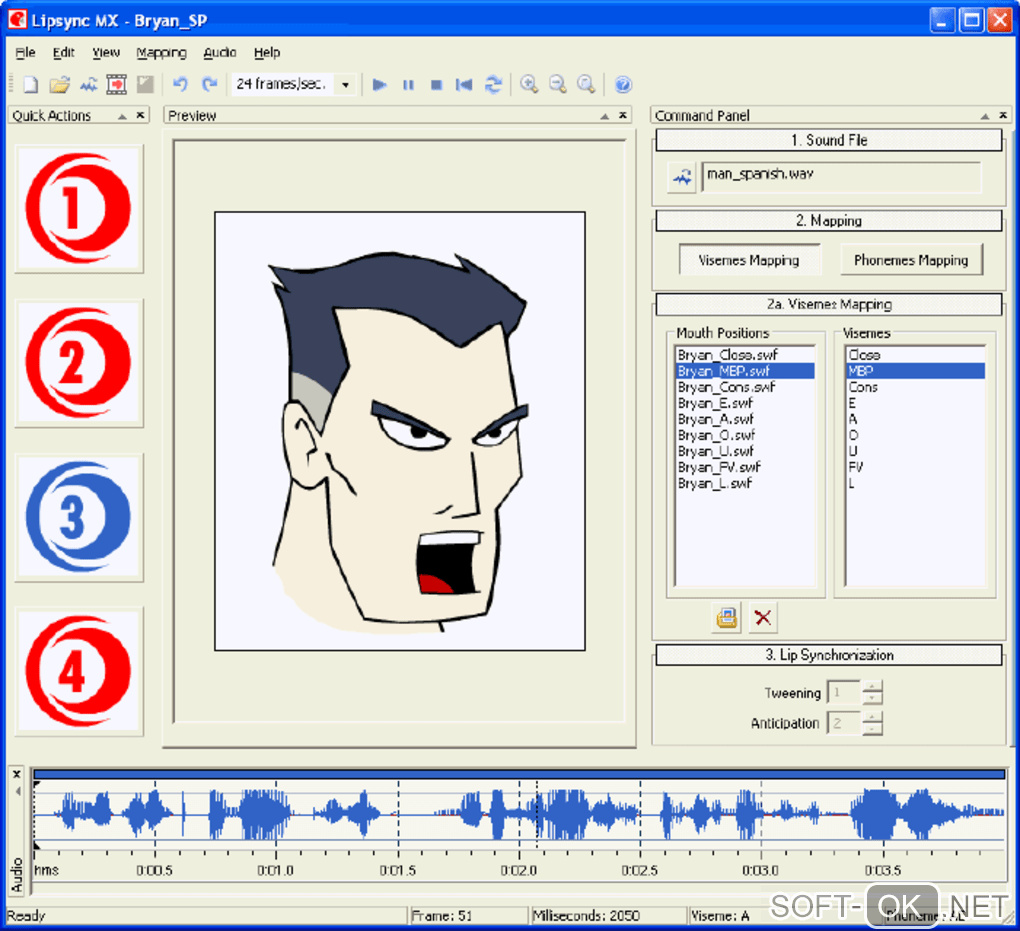Click the 0:01.0 mark on audio timeline

[276, 870]
